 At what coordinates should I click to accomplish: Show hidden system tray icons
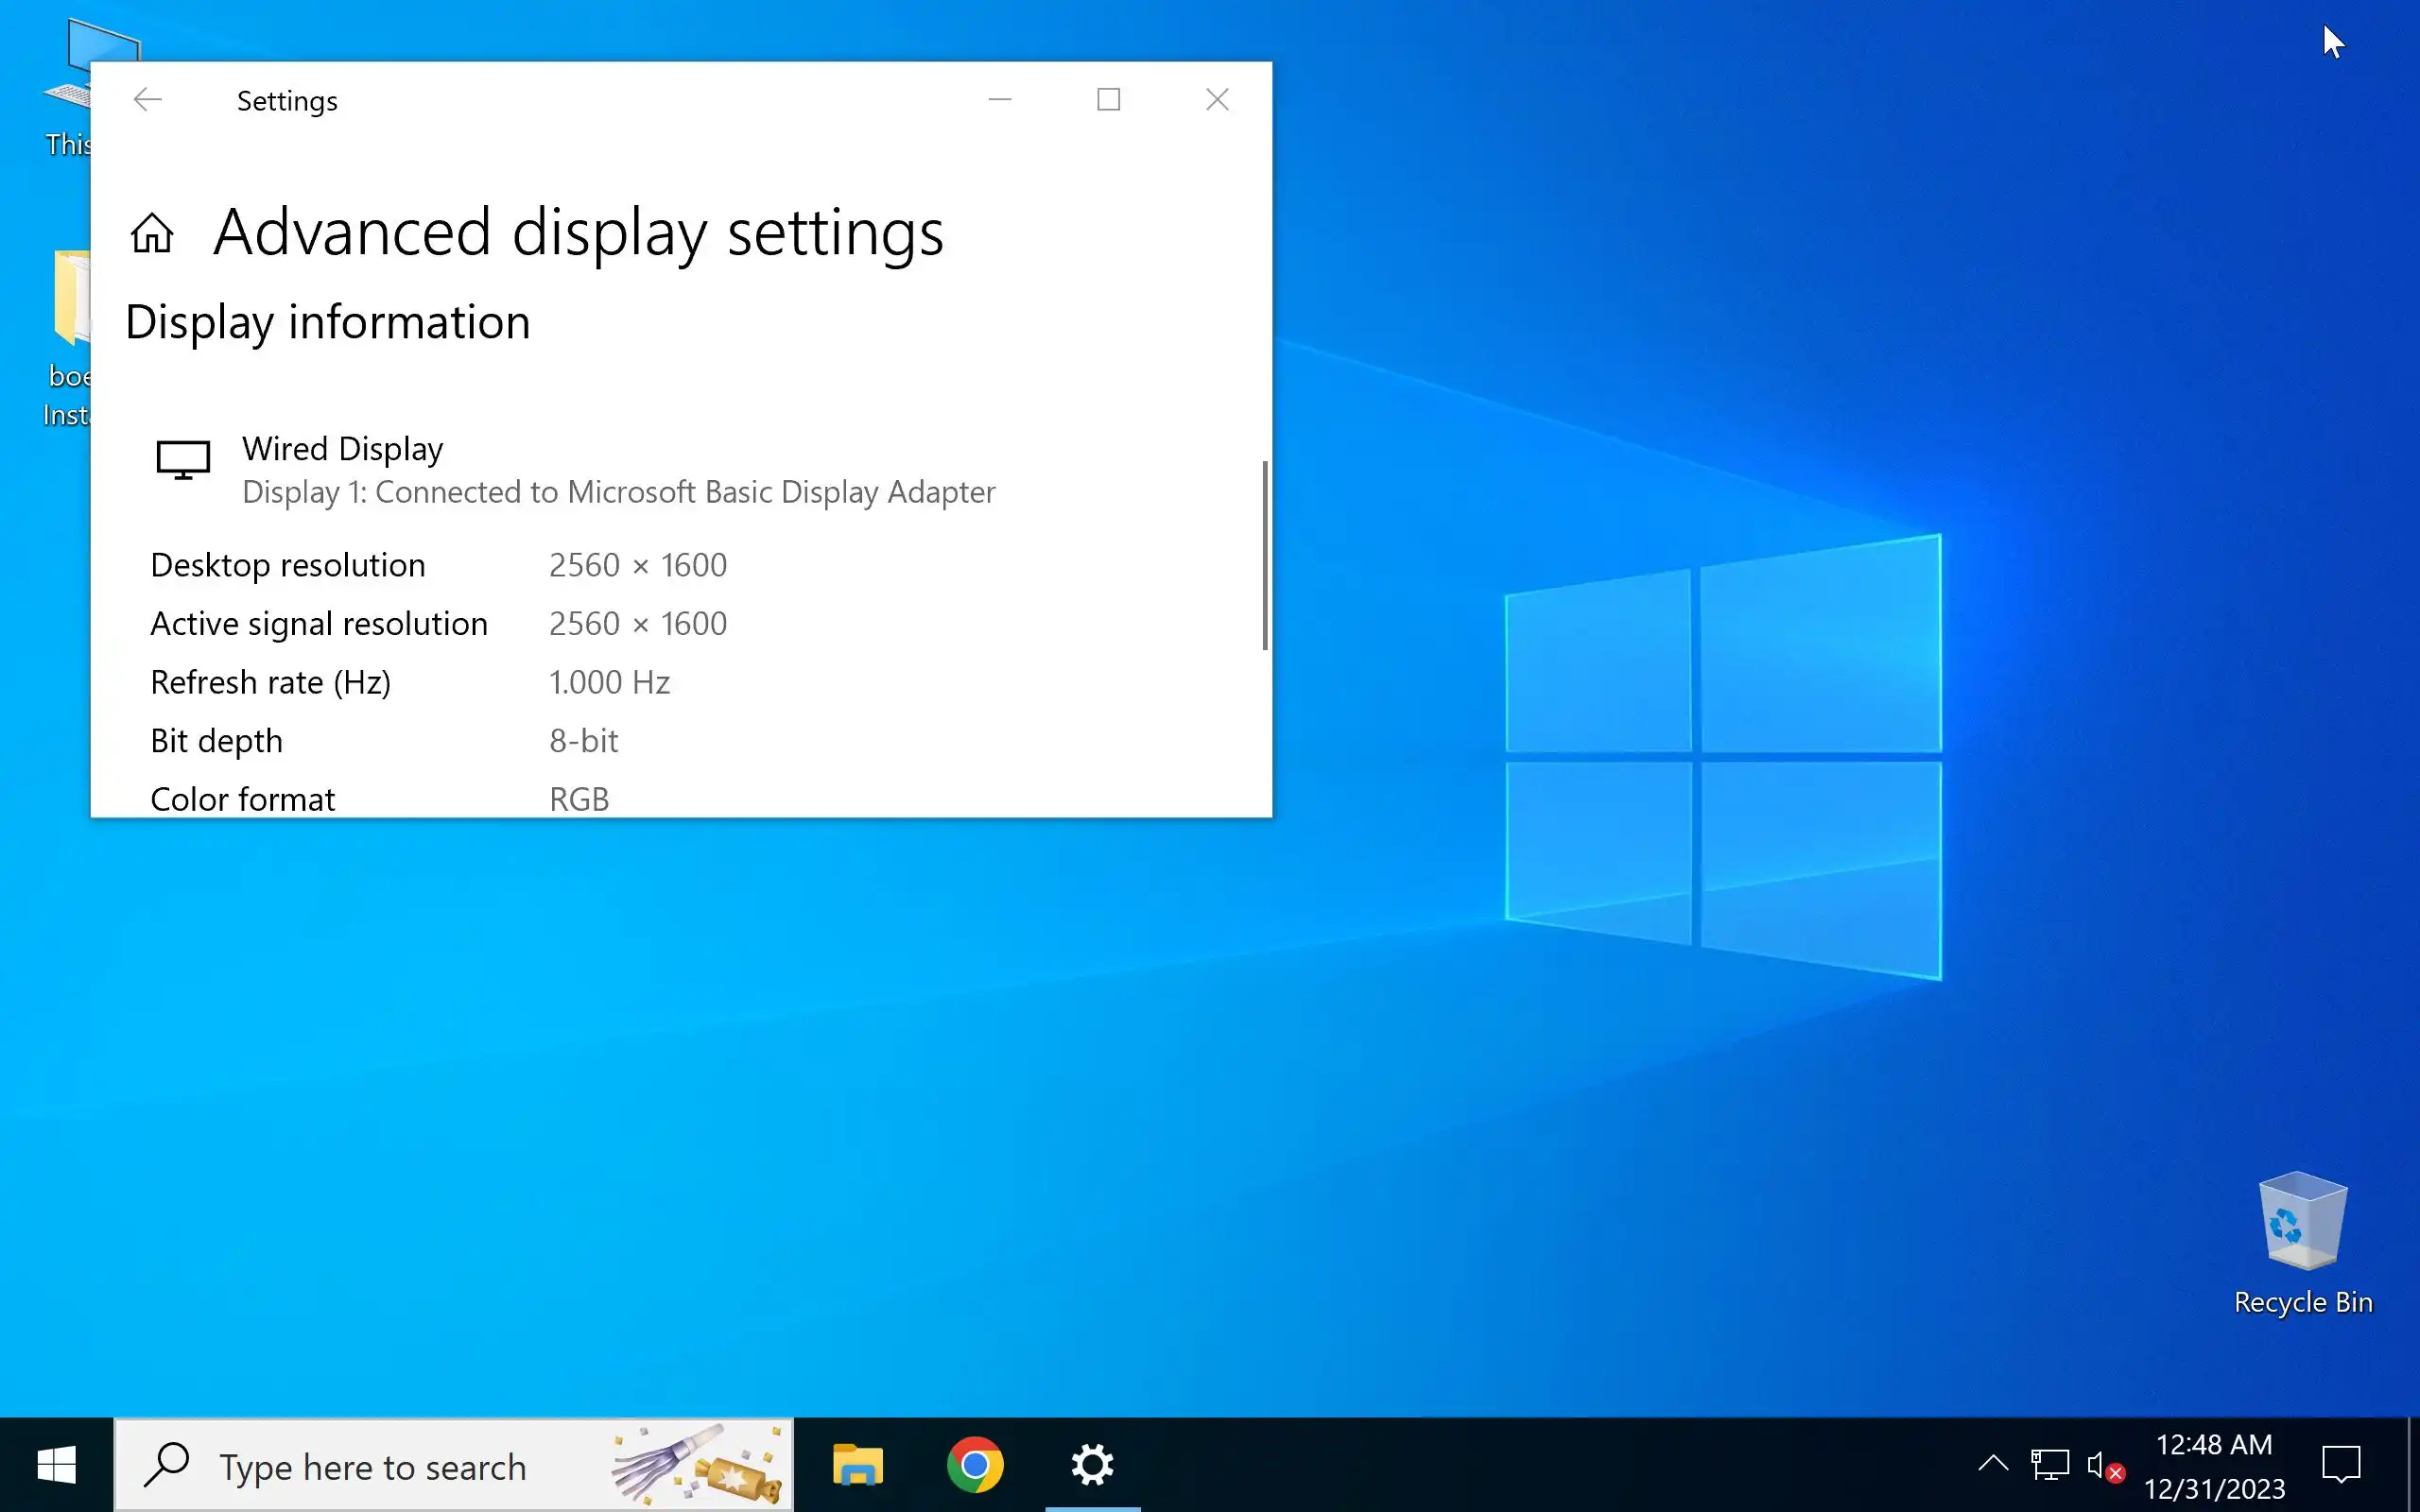click(1992, 1465)
